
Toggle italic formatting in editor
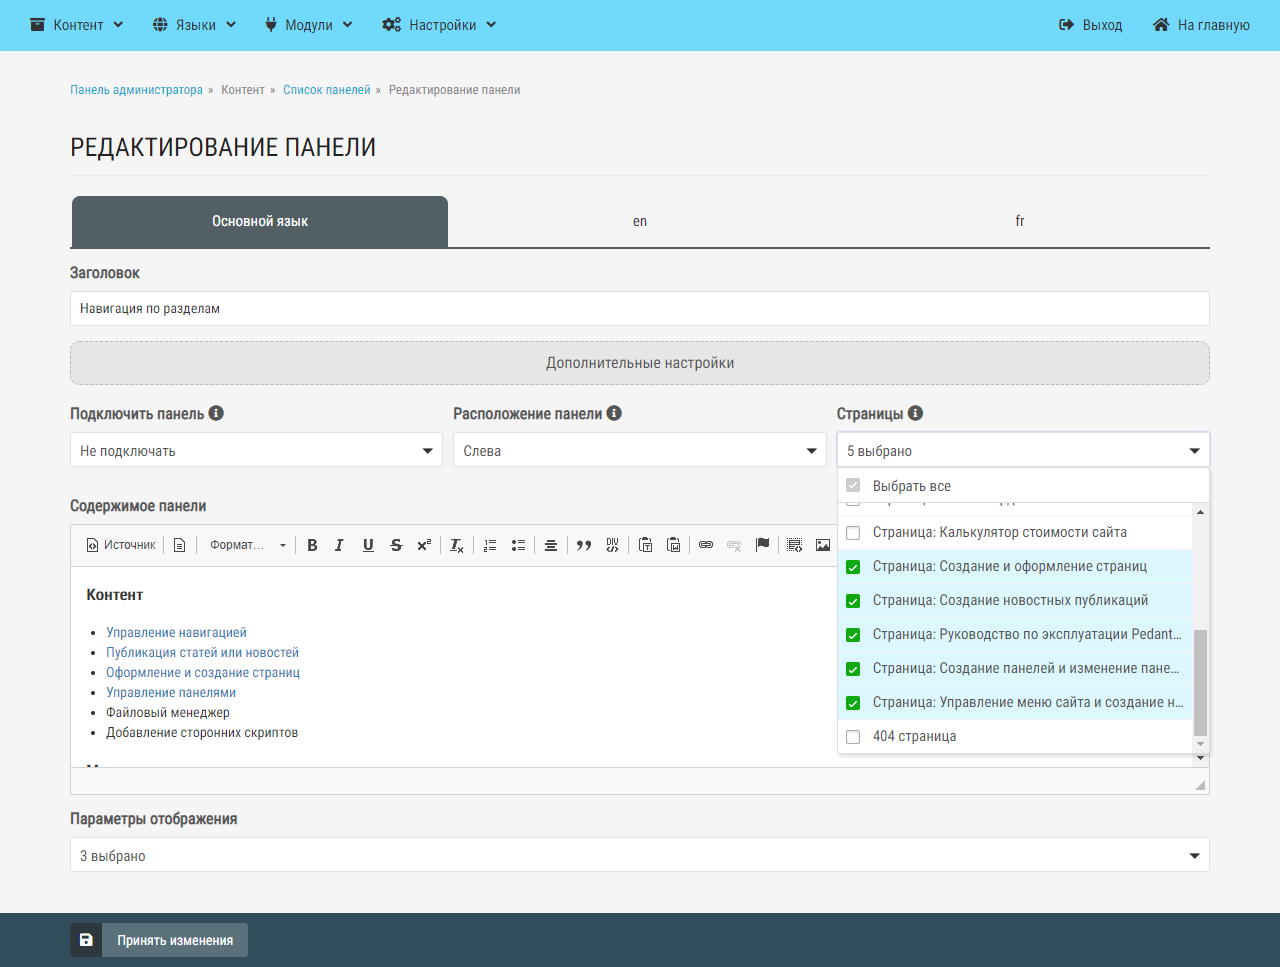click(339, 545)
